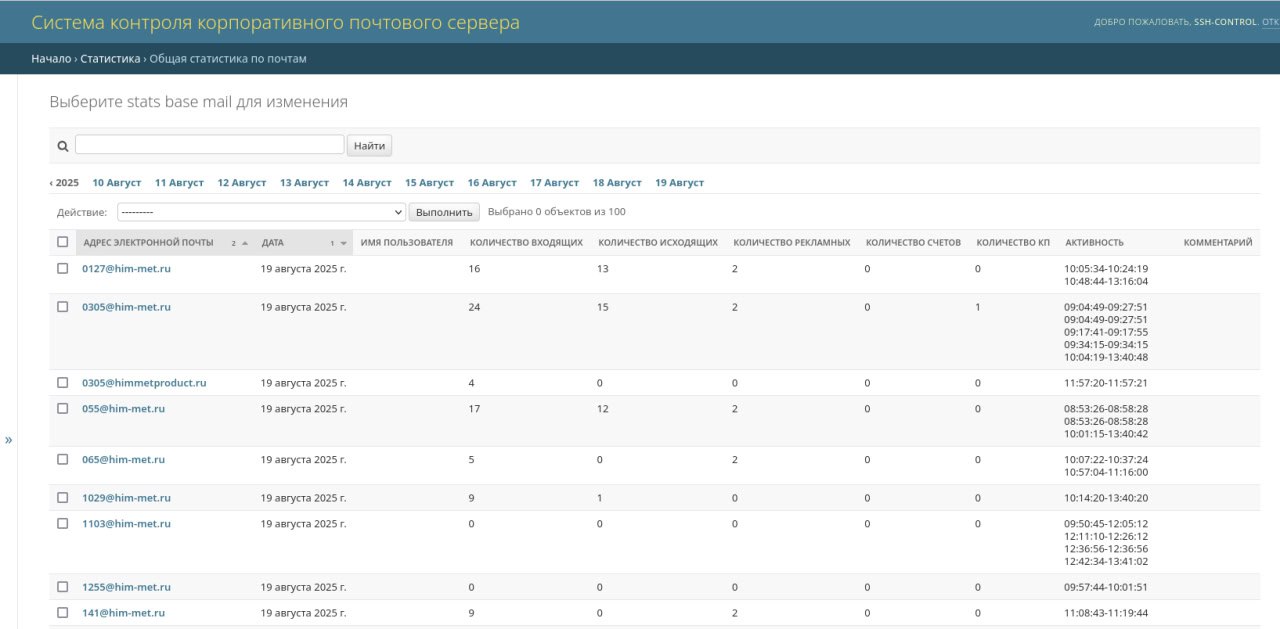Click activity time 10:57:04-11:16:00
This screenshot has width=1280, height=629.
[x=1106, y=472]
